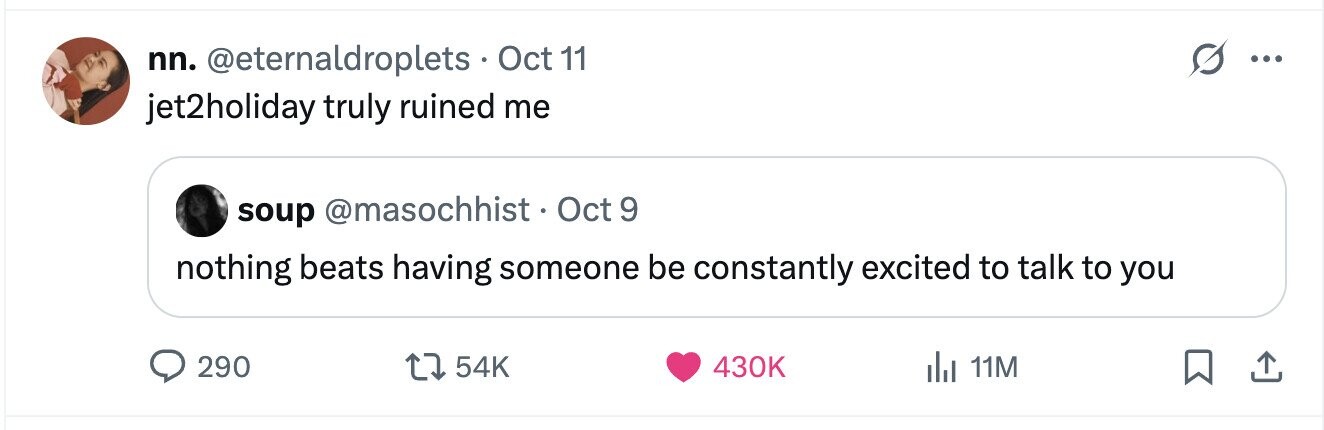Screen dimensions: 1324x430
Task: Open the Oct 11 timestamp link
Action: tap(542, 60)
